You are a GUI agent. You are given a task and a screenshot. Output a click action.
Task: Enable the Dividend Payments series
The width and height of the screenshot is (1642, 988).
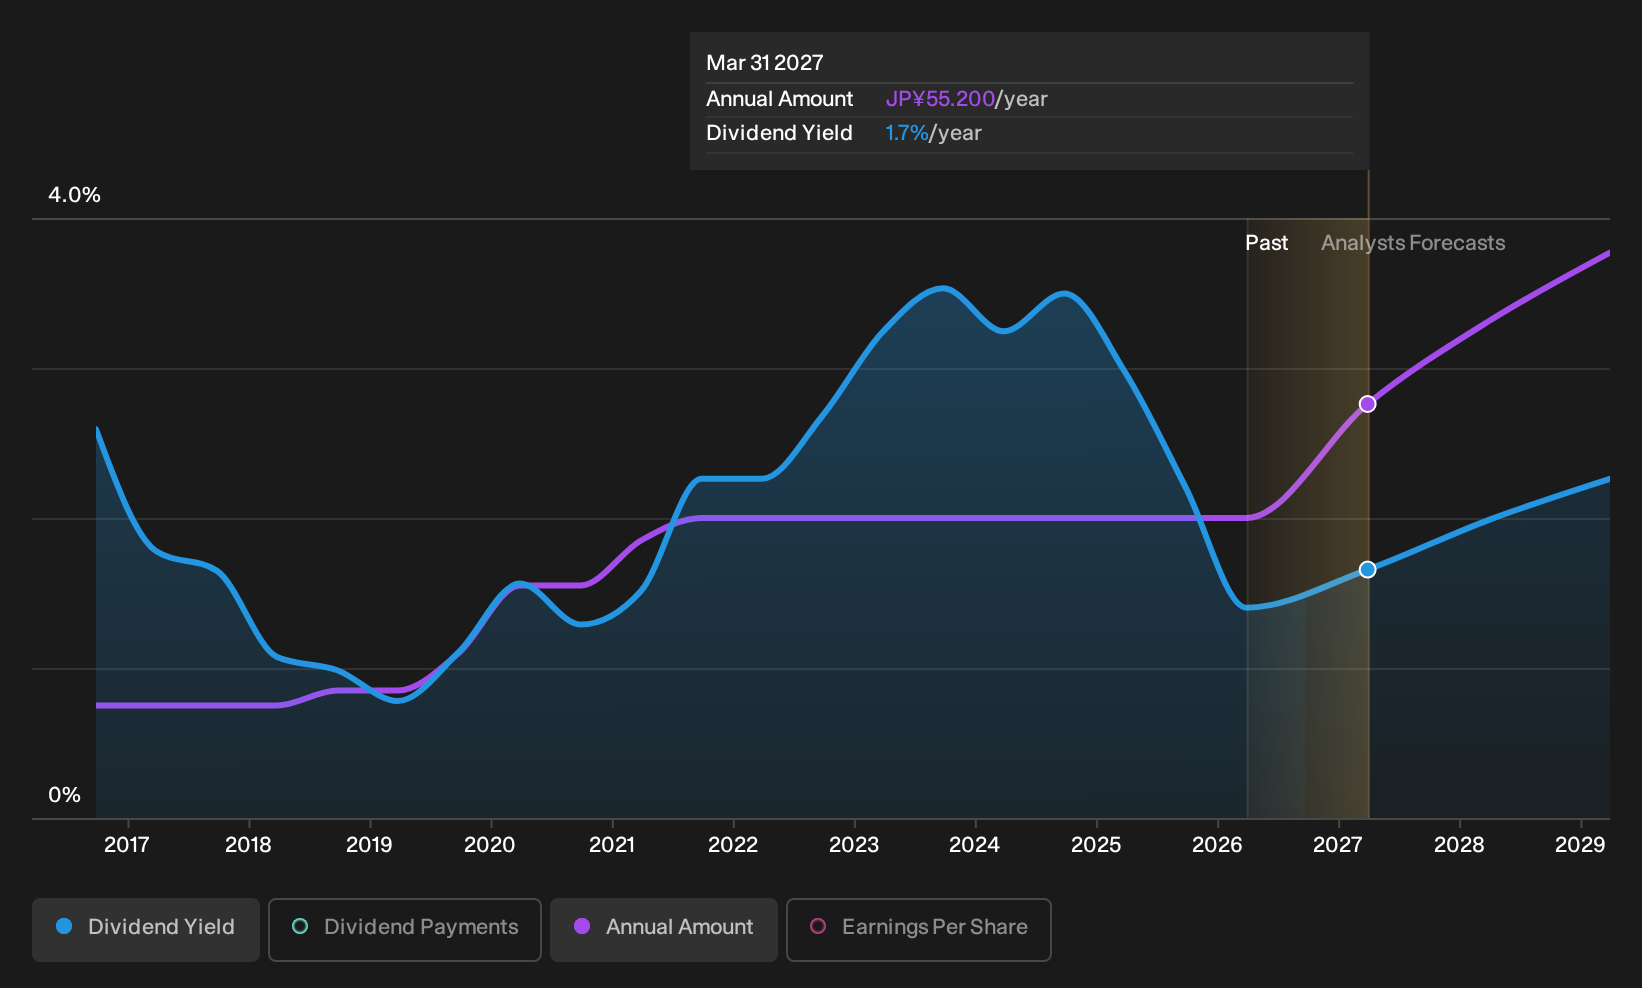pyautogui.click(x=405, y=929)
